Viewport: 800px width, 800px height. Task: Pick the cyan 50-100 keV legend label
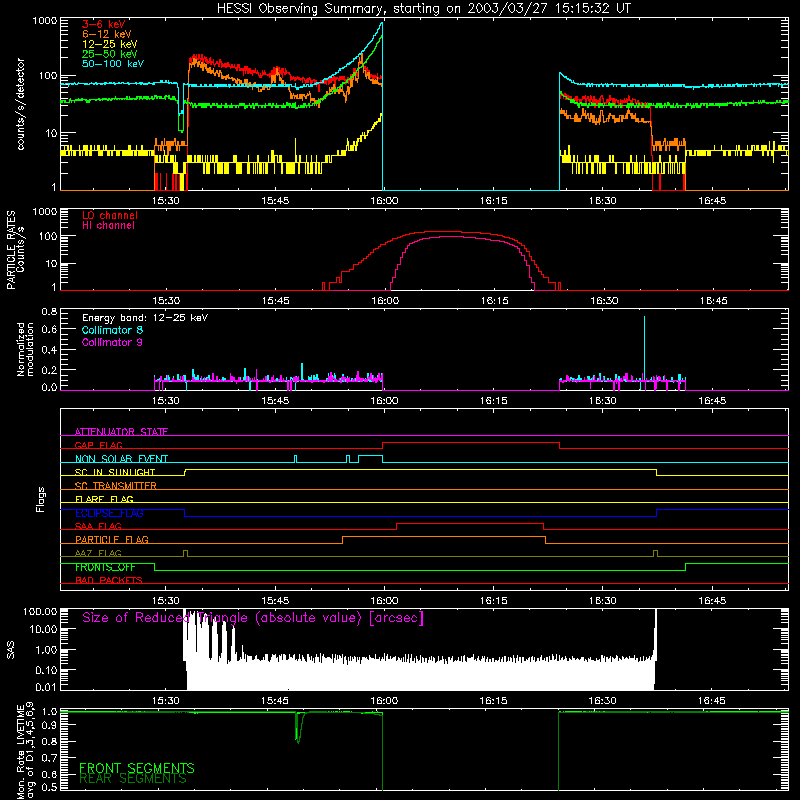pos(112,64)
